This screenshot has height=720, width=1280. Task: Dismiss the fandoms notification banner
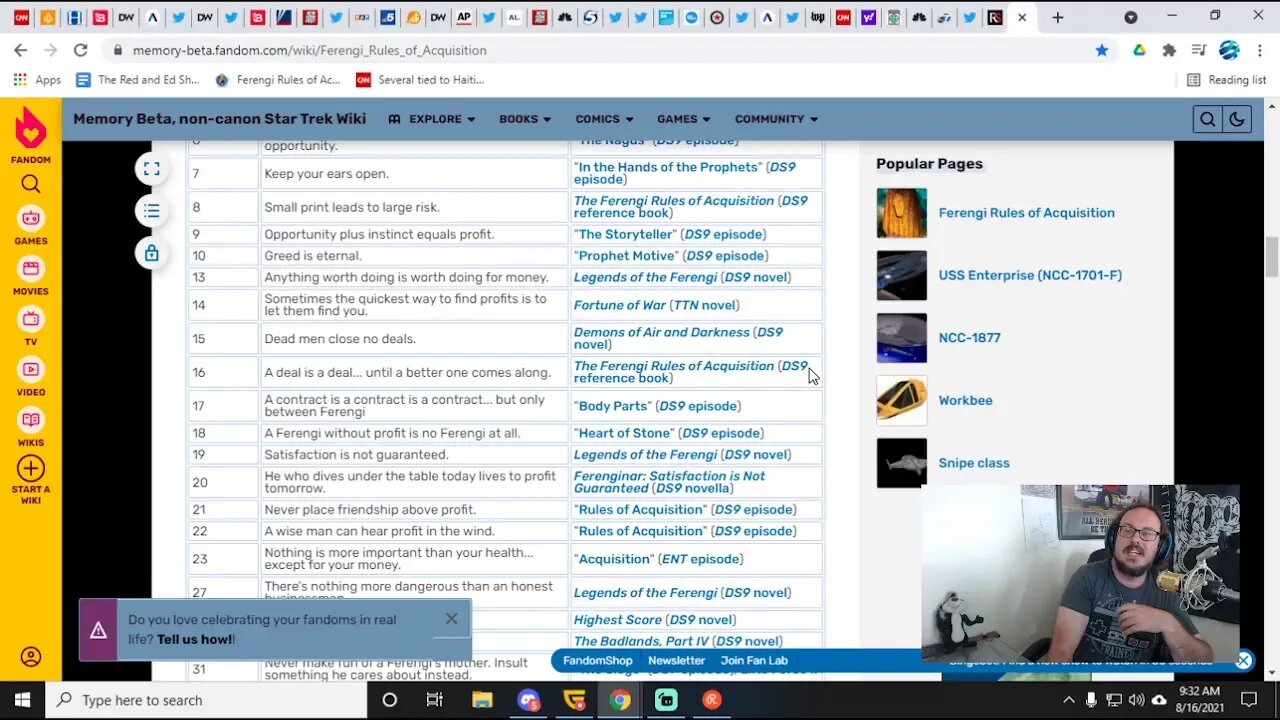click(x=451, y=619)
